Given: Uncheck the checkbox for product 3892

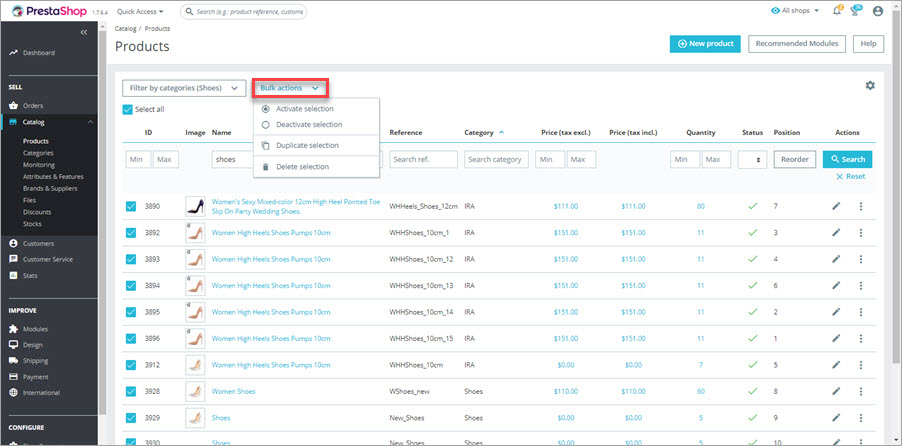Looking at the screenshot, I should pyautogui.click(x=131, y=232).
